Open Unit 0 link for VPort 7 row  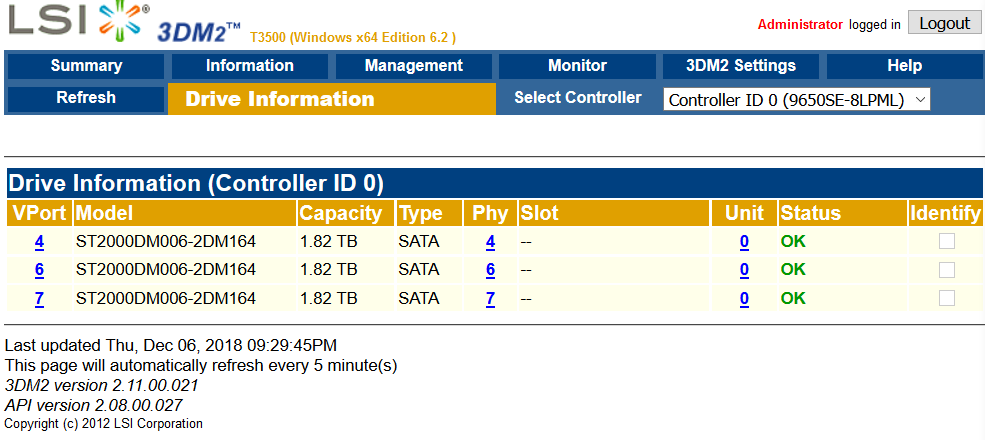pos(744,299)
